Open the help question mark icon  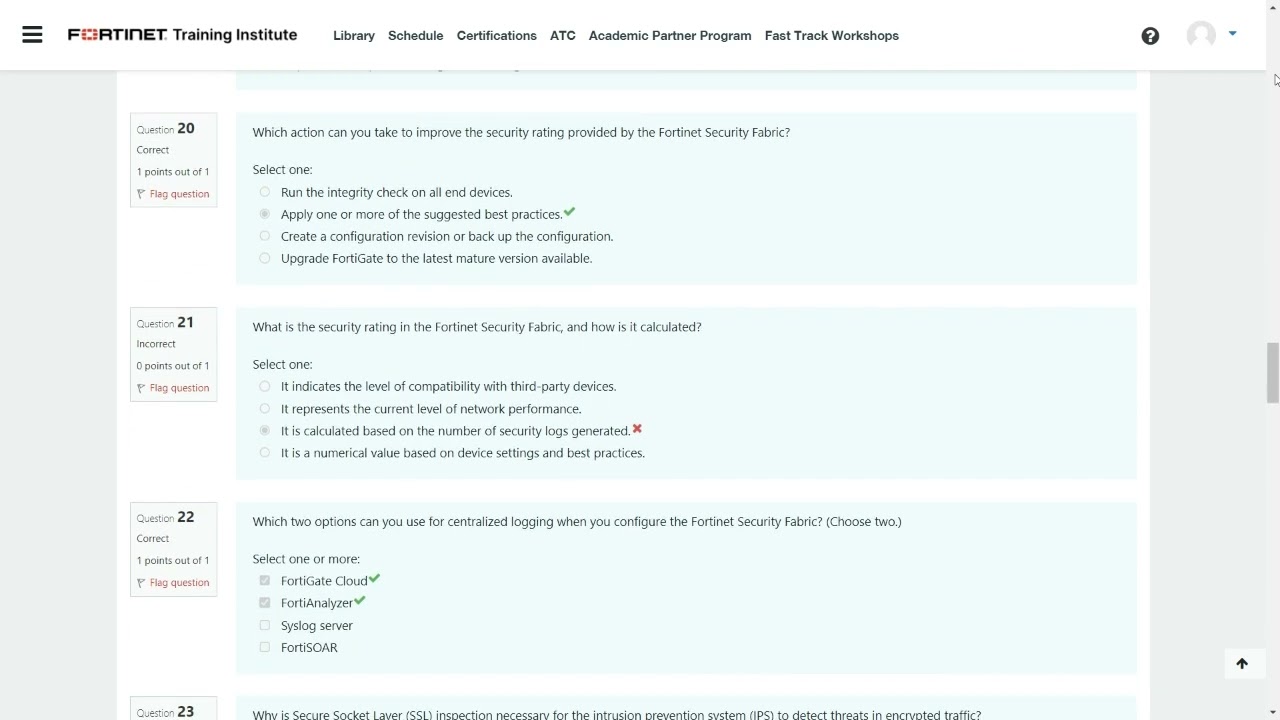tap(1150, 36)
